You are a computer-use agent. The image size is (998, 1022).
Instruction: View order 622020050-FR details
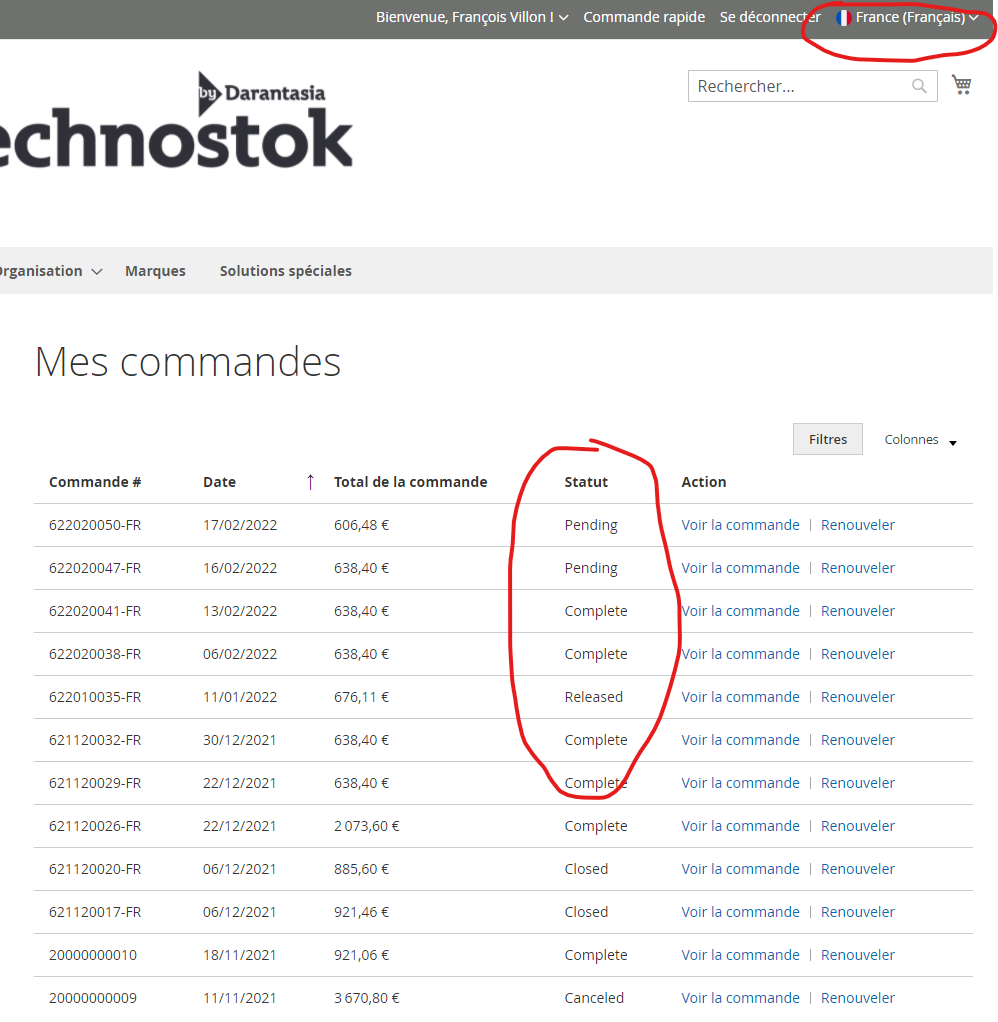coord(740,525)
